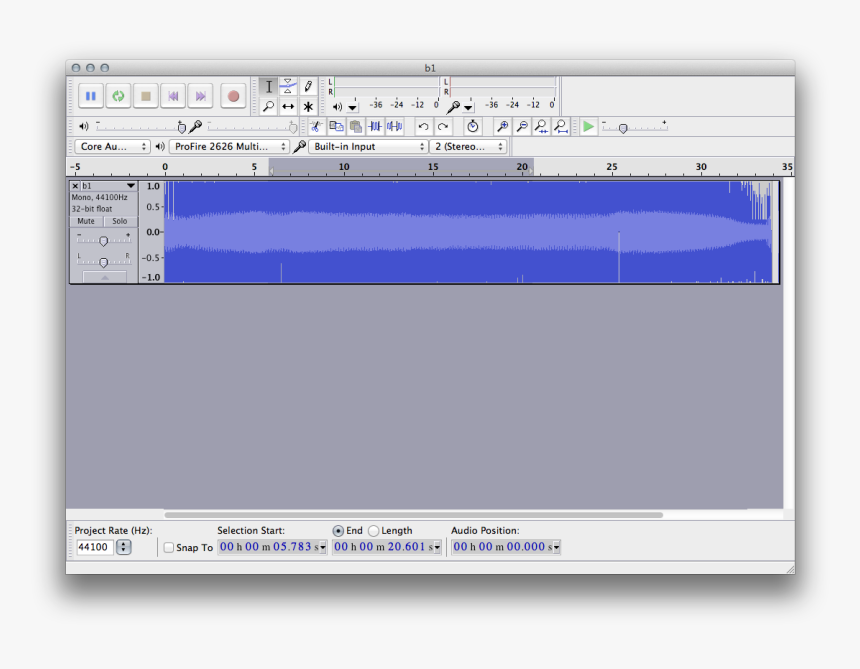Click the End time field showing 20.601
Image resolution: width=860 pixels, height=669 pixels.
pyautogui.click(x=383, y=547)
